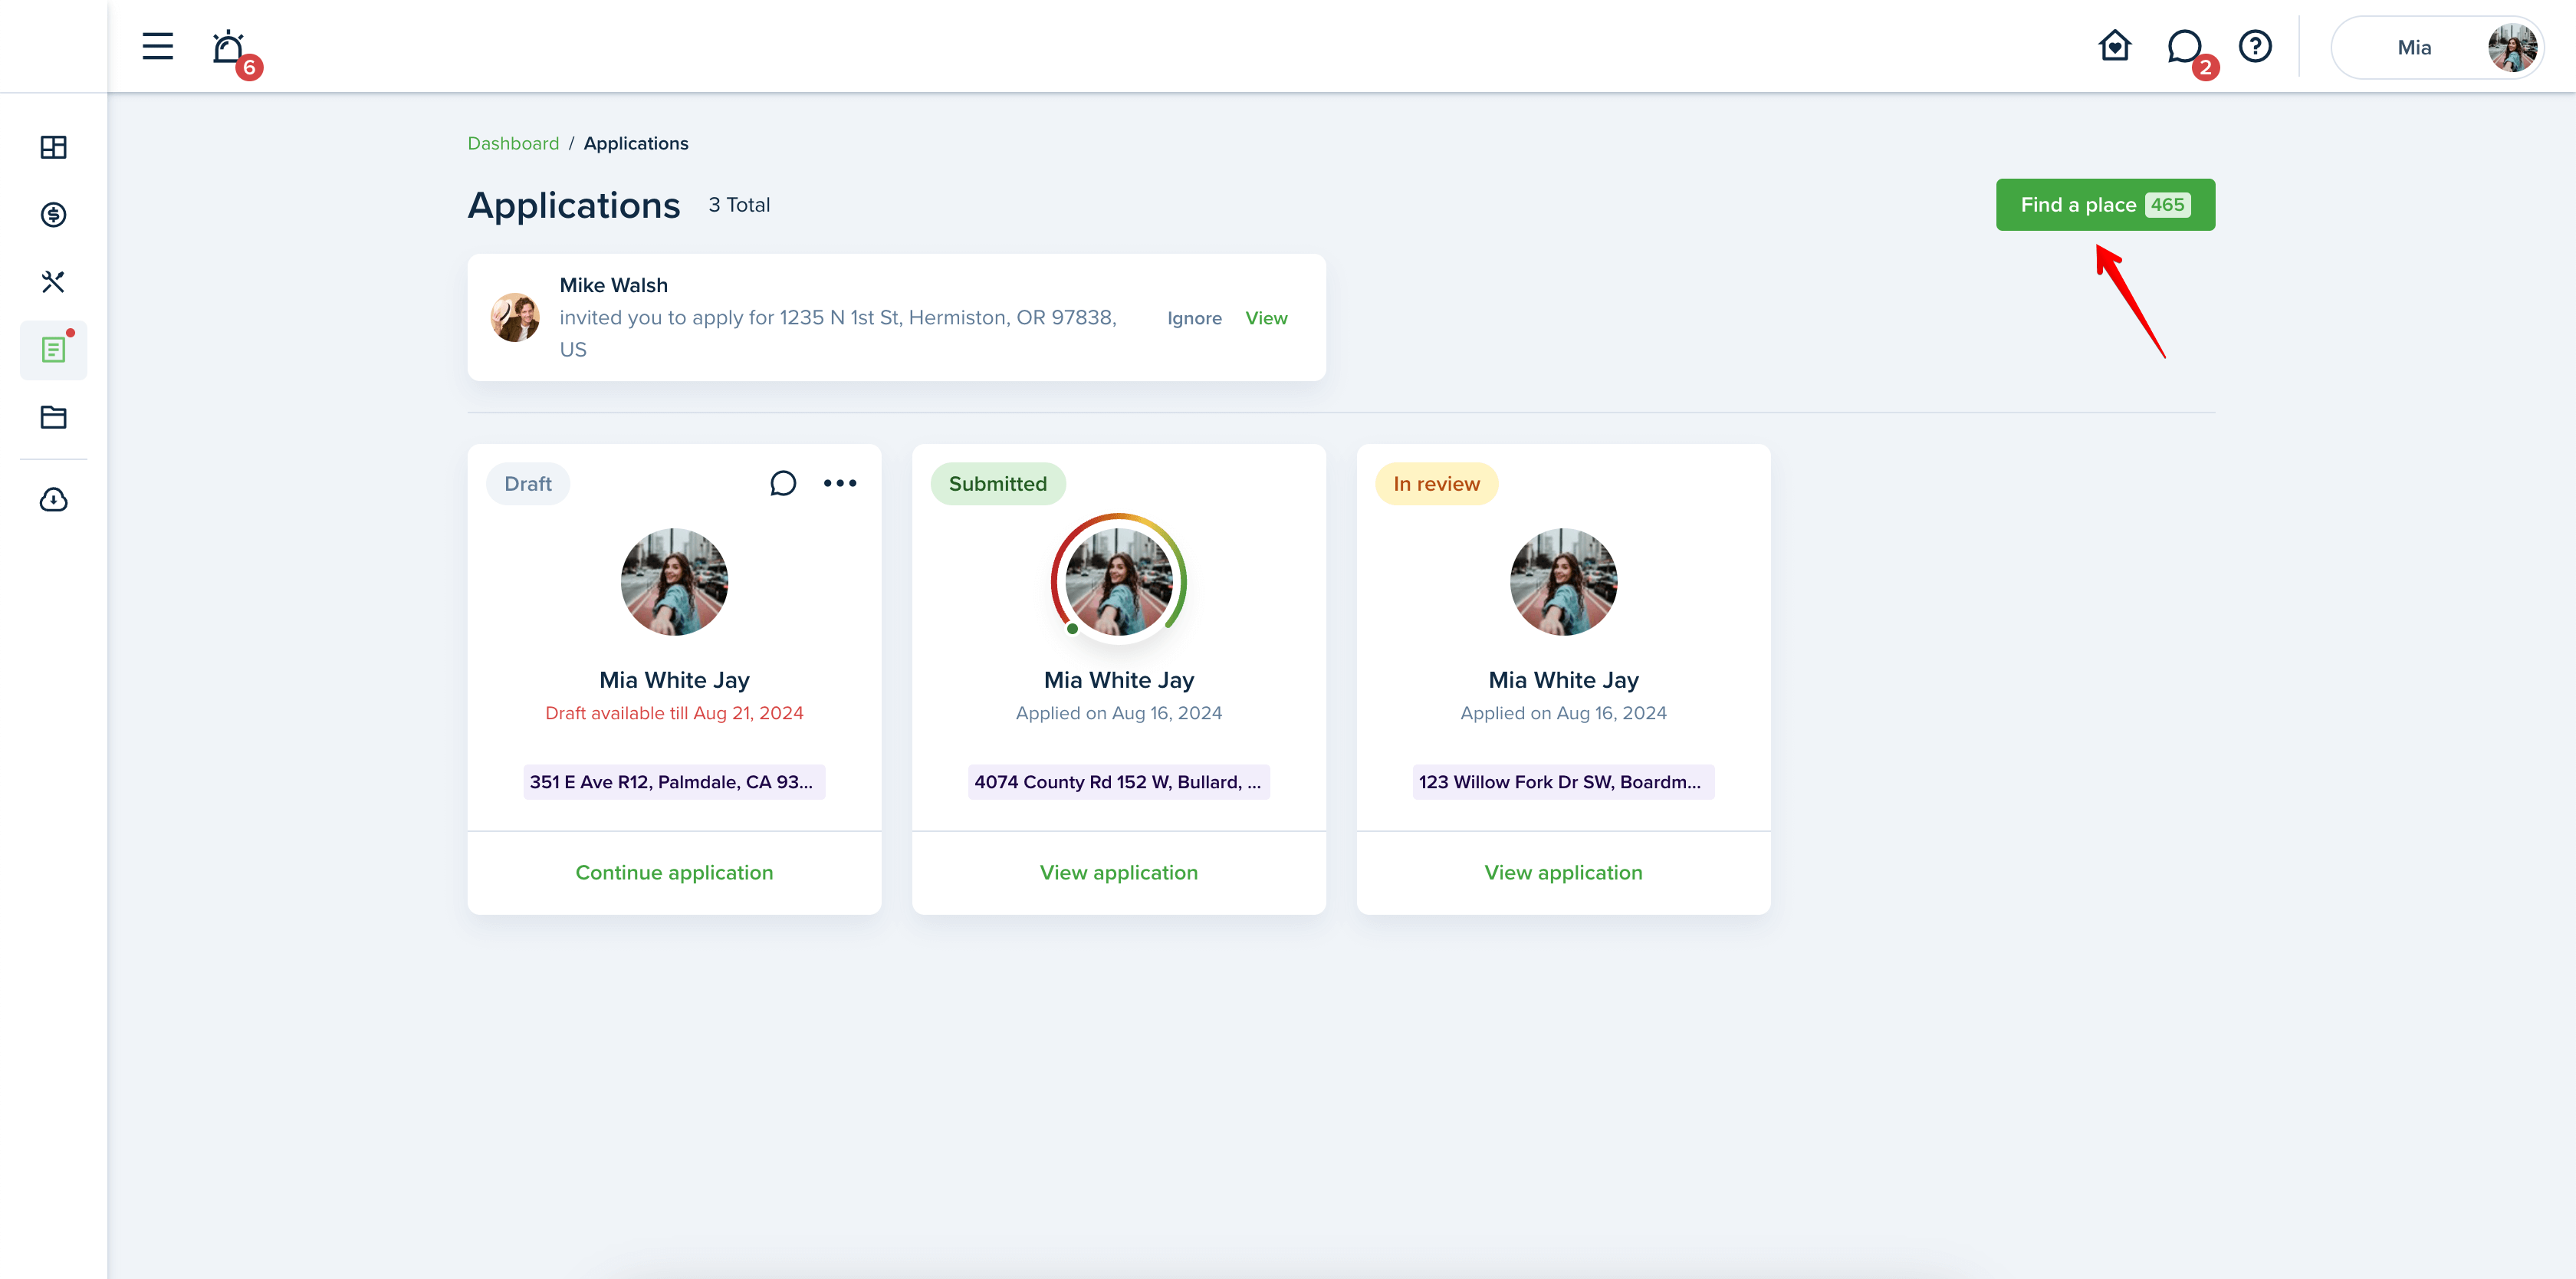Open the hamburger menu

click(157, 46)
